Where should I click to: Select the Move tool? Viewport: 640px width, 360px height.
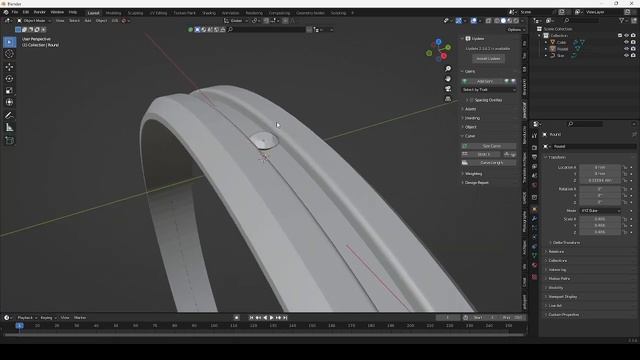tap(9, 67)
